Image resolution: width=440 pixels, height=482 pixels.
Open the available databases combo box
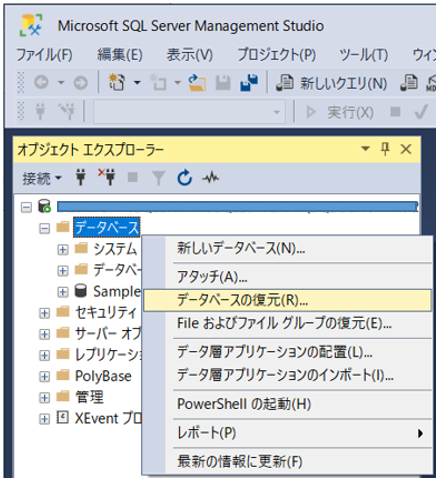tap(189, 112)
